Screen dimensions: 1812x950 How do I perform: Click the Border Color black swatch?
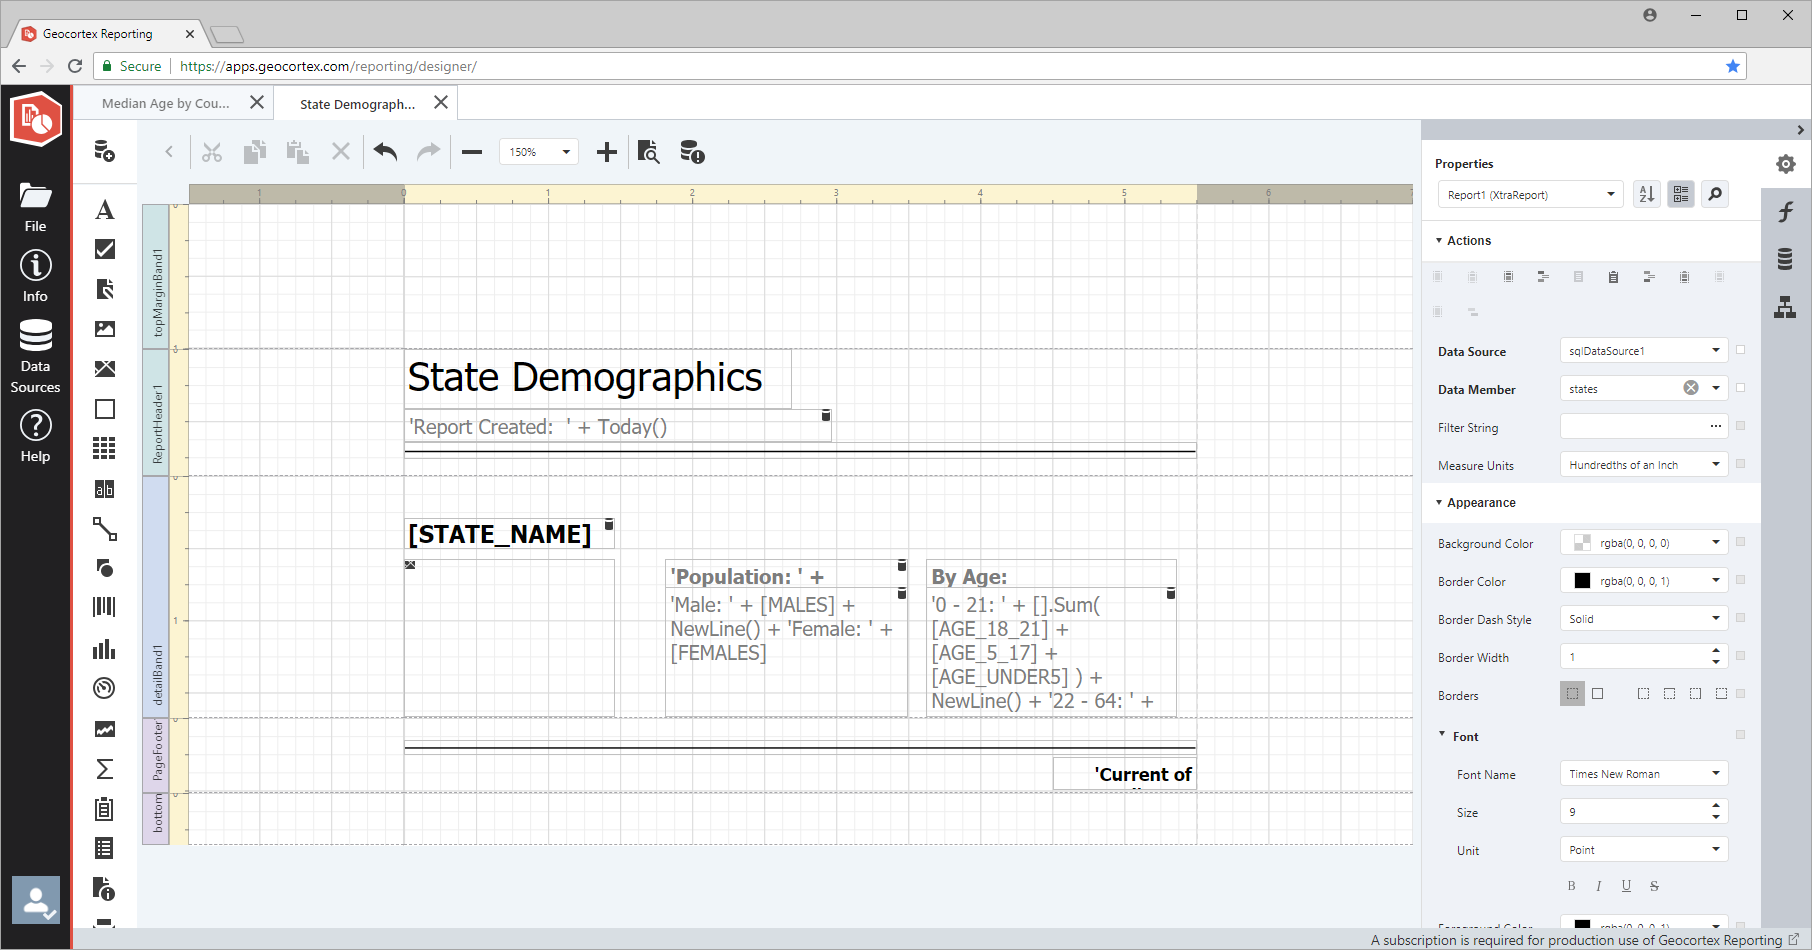[x=1582, y=581]
